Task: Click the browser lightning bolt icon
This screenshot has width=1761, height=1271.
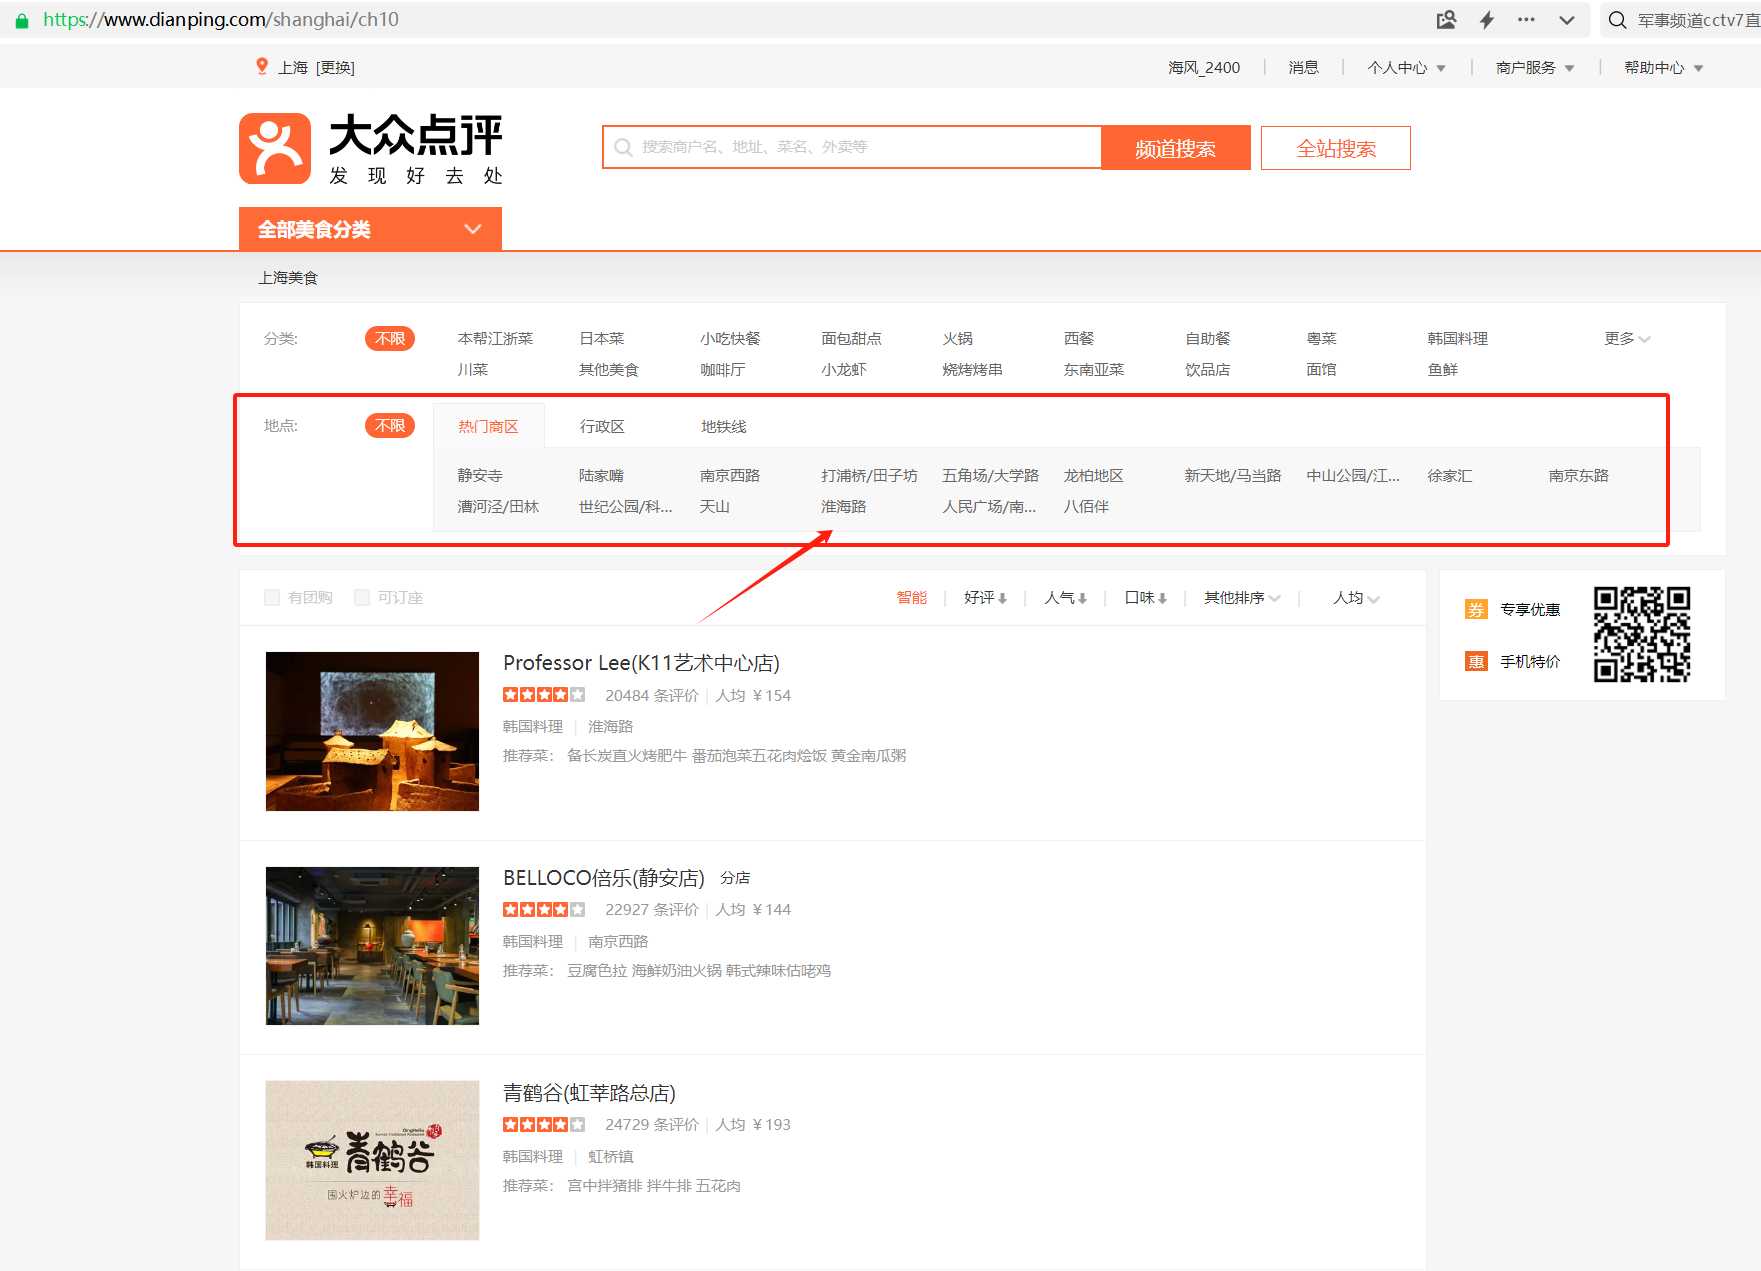Action: 1487,20
